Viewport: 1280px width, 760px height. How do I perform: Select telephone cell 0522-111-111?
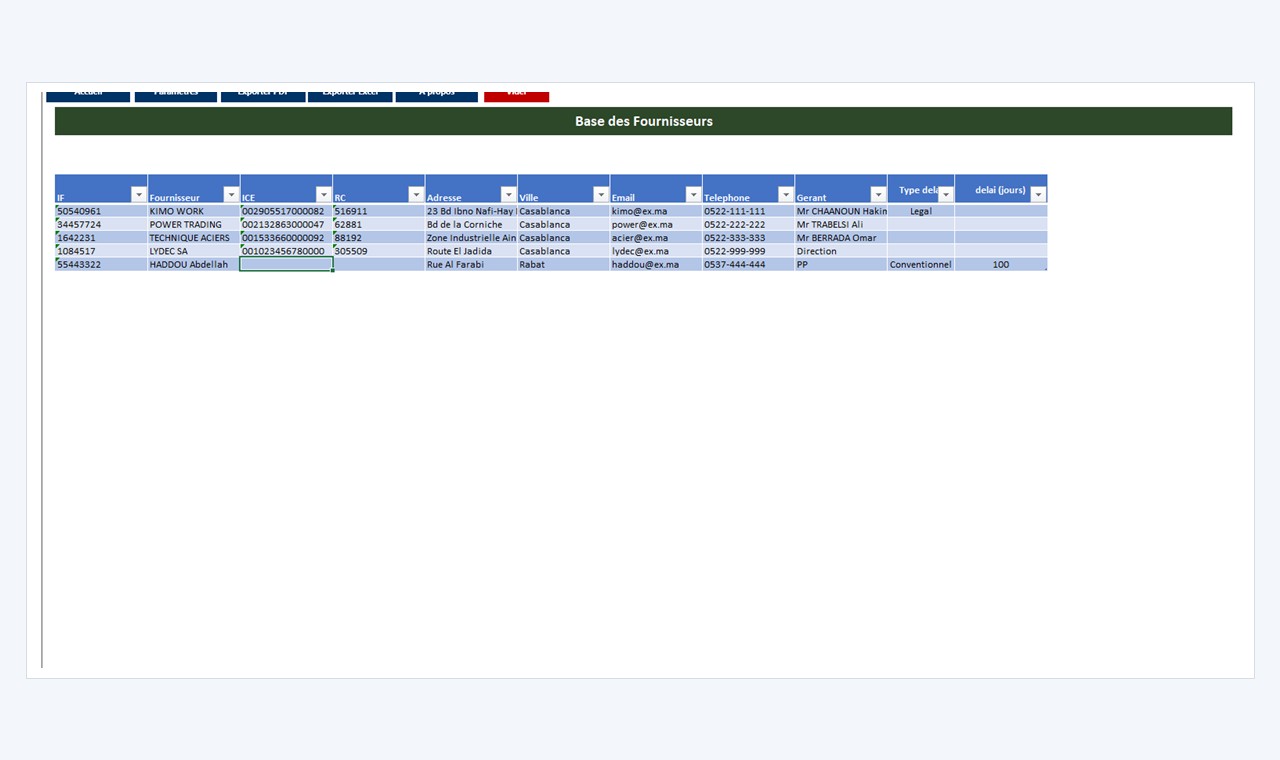click(x=749, y=211)
